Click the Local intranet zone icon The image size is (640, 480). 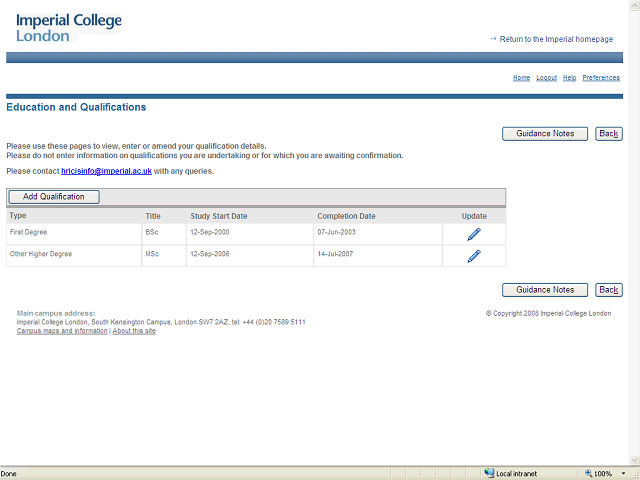tap(490, 473)
